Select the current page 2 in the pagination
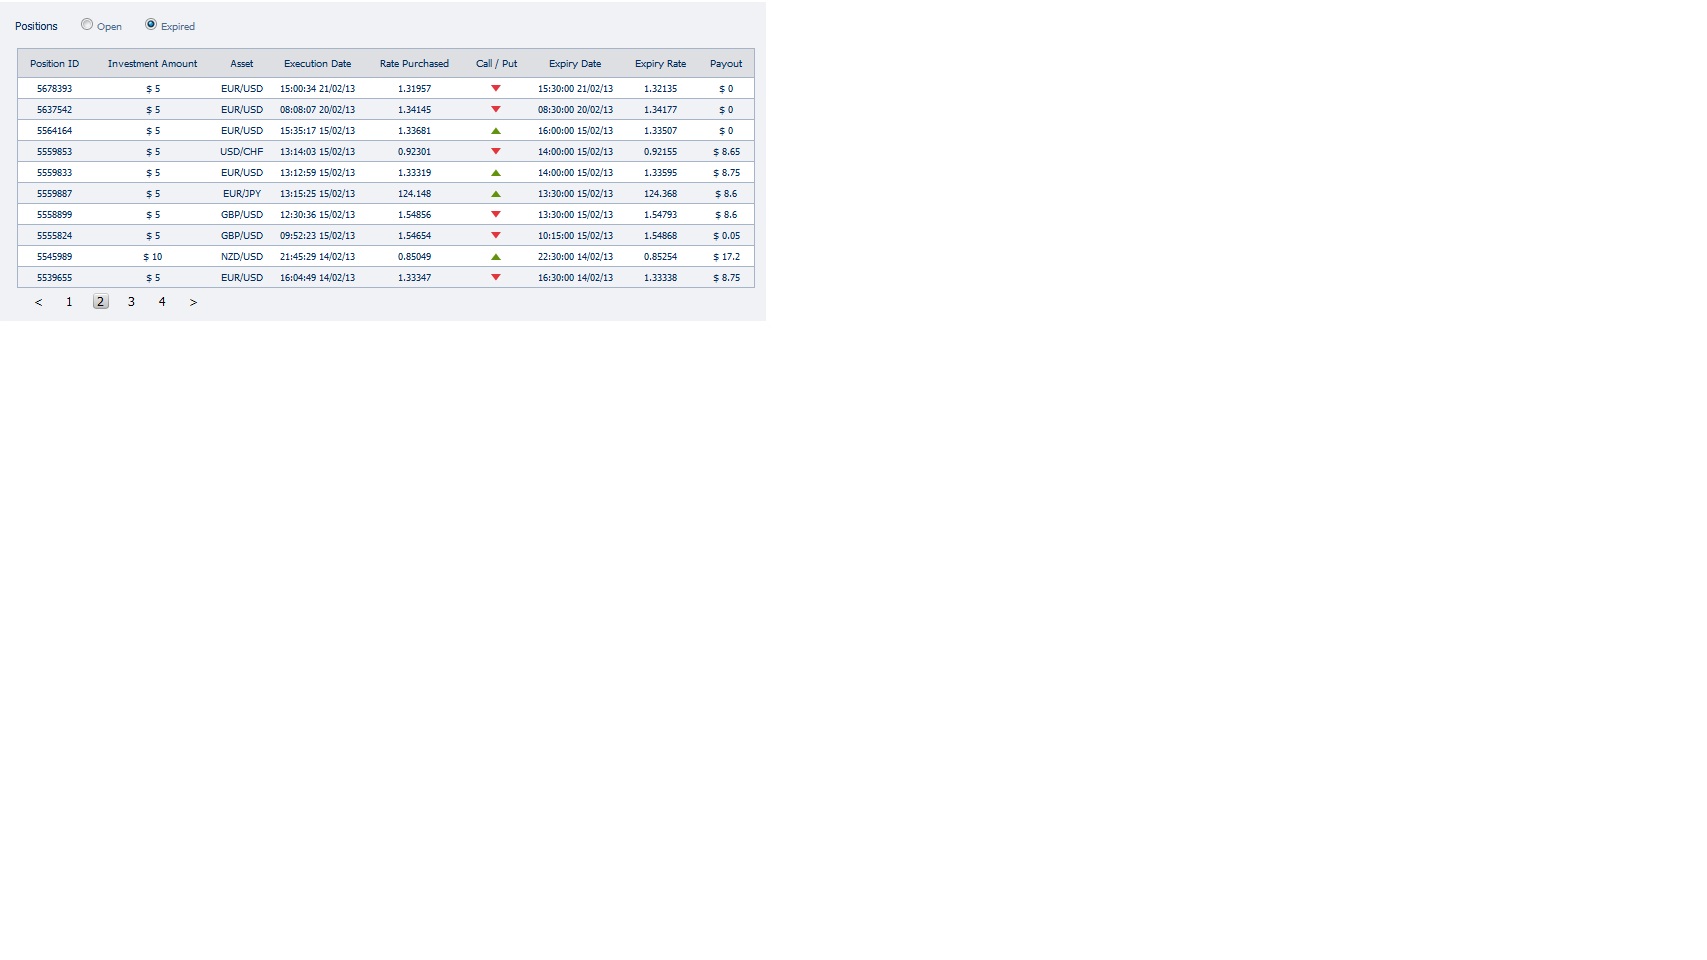The image size is (1707, 960). (x=100, y=302)
